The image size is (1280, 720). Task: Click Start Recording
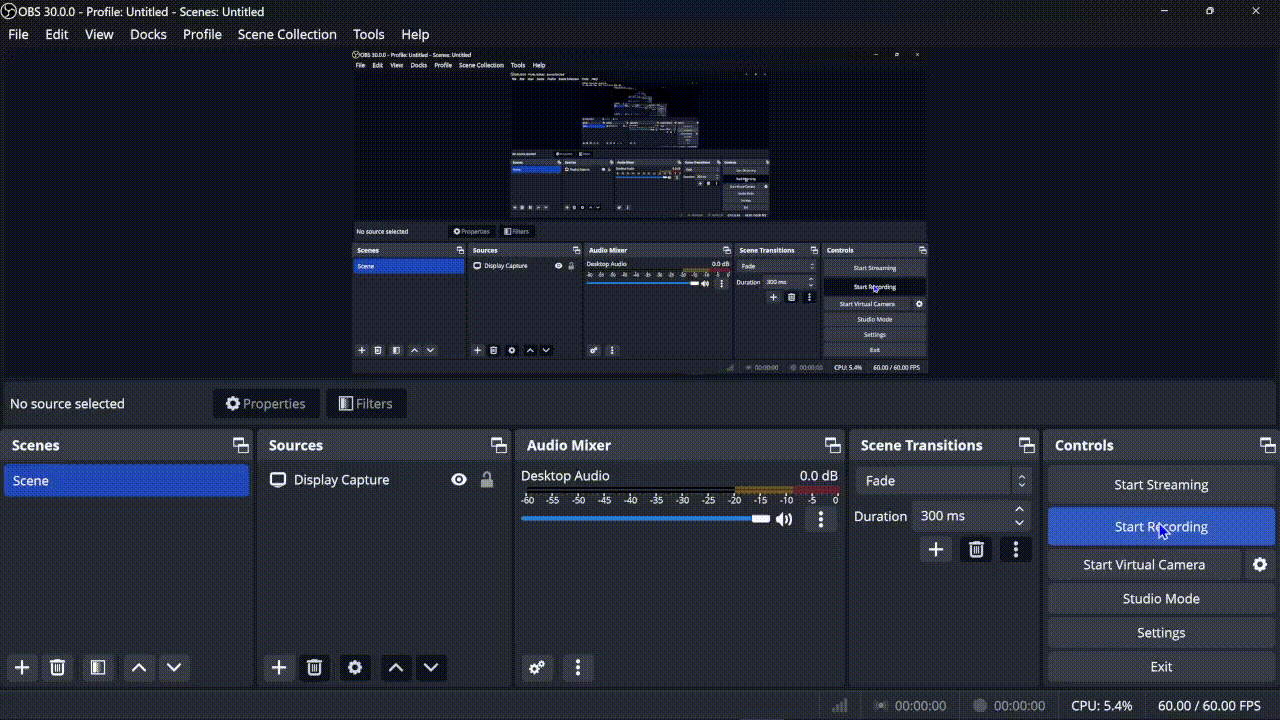click(1161, 527)
